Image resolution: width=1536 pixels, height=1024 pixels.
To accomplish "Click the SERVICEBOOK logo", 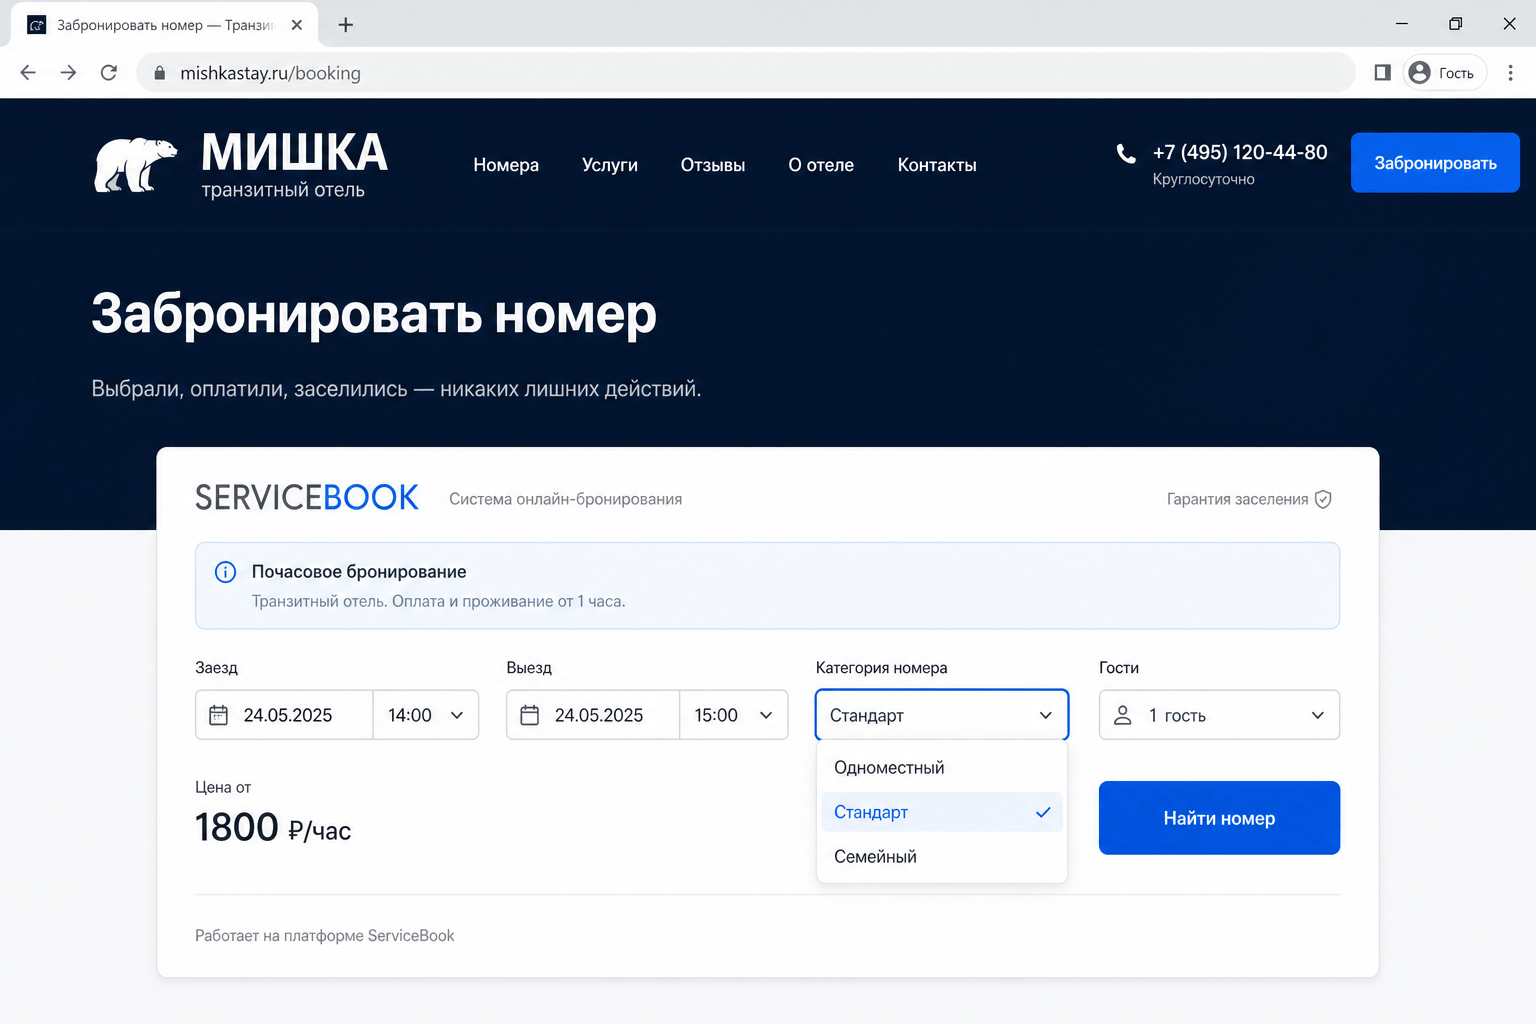I will click(x=307, y=498).
